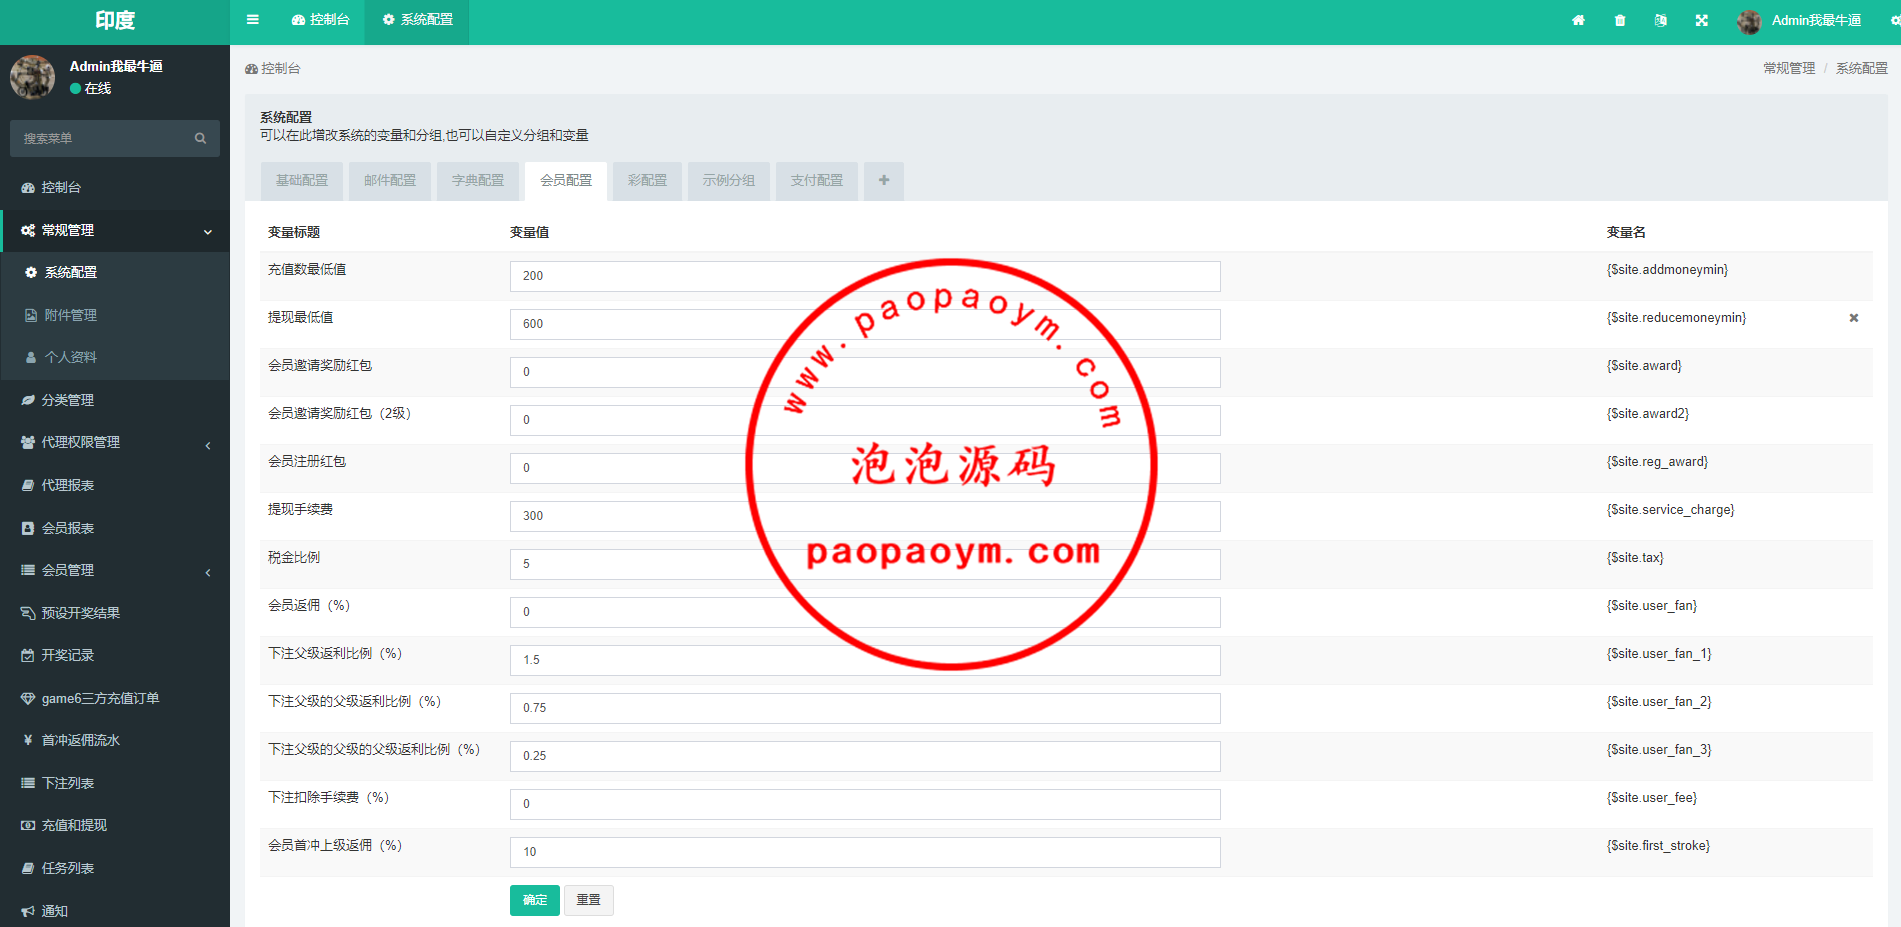Edit the 会员邀请奖励红包（2级） input field
This screenshot has height=927, width=1901.
point(865,420)
